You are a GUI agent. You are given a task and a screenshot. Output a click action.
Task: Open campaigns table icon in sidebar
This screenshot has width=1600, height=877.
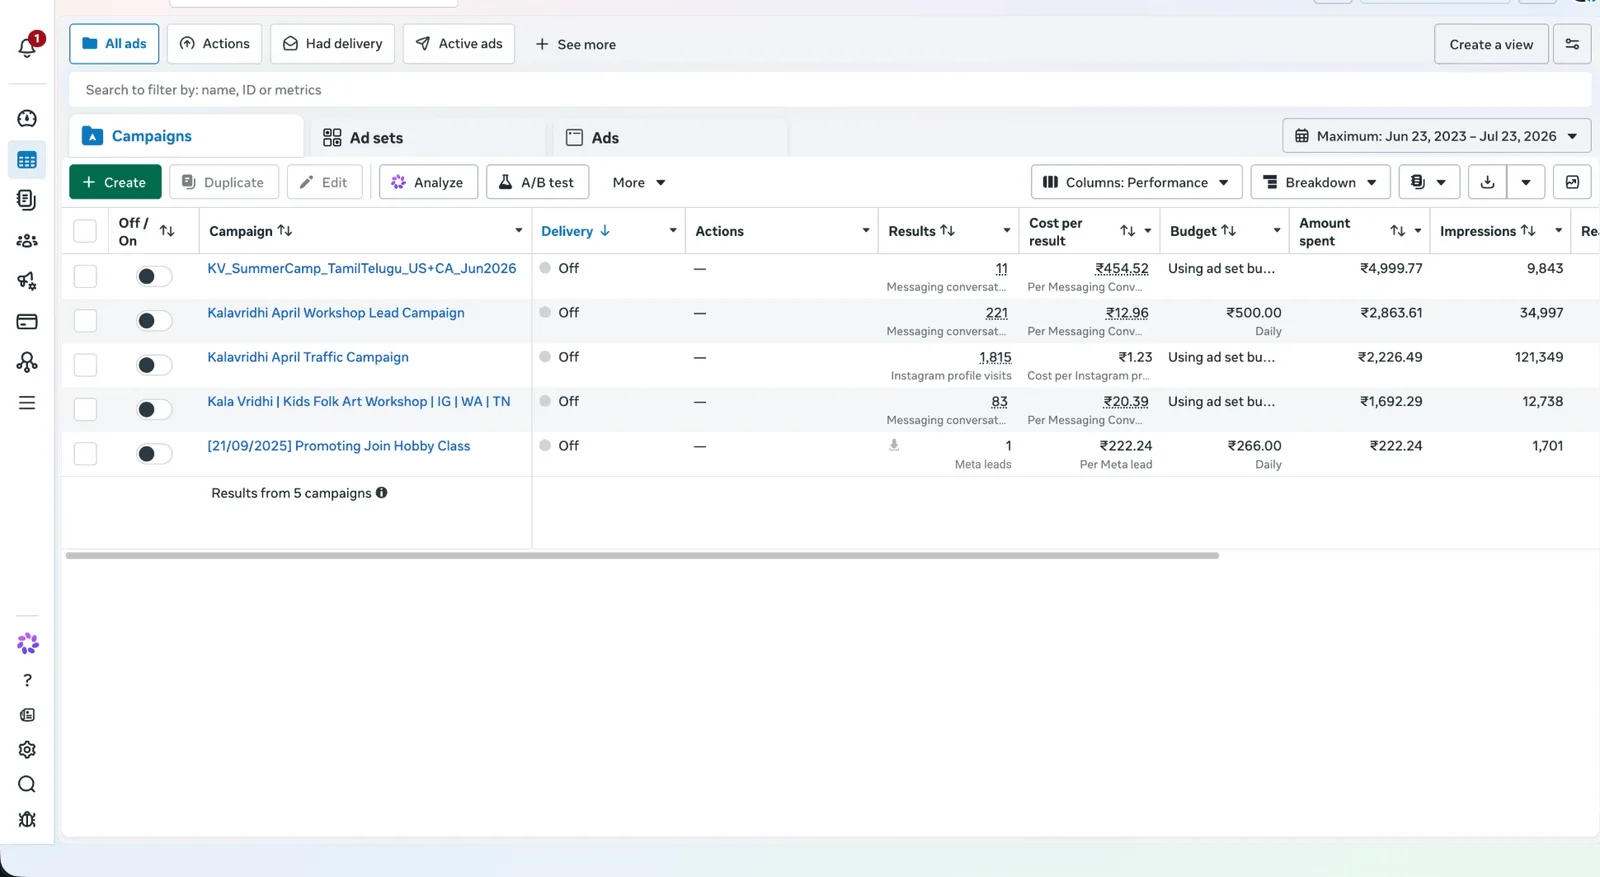point(27,160)
